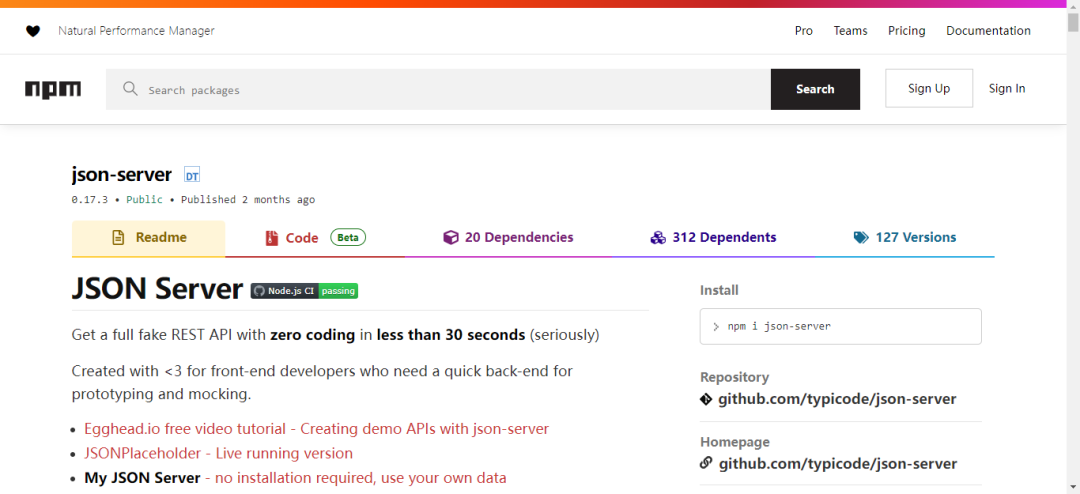
Task: Click the Sign Up button
Action: click(x=929, y=88)
